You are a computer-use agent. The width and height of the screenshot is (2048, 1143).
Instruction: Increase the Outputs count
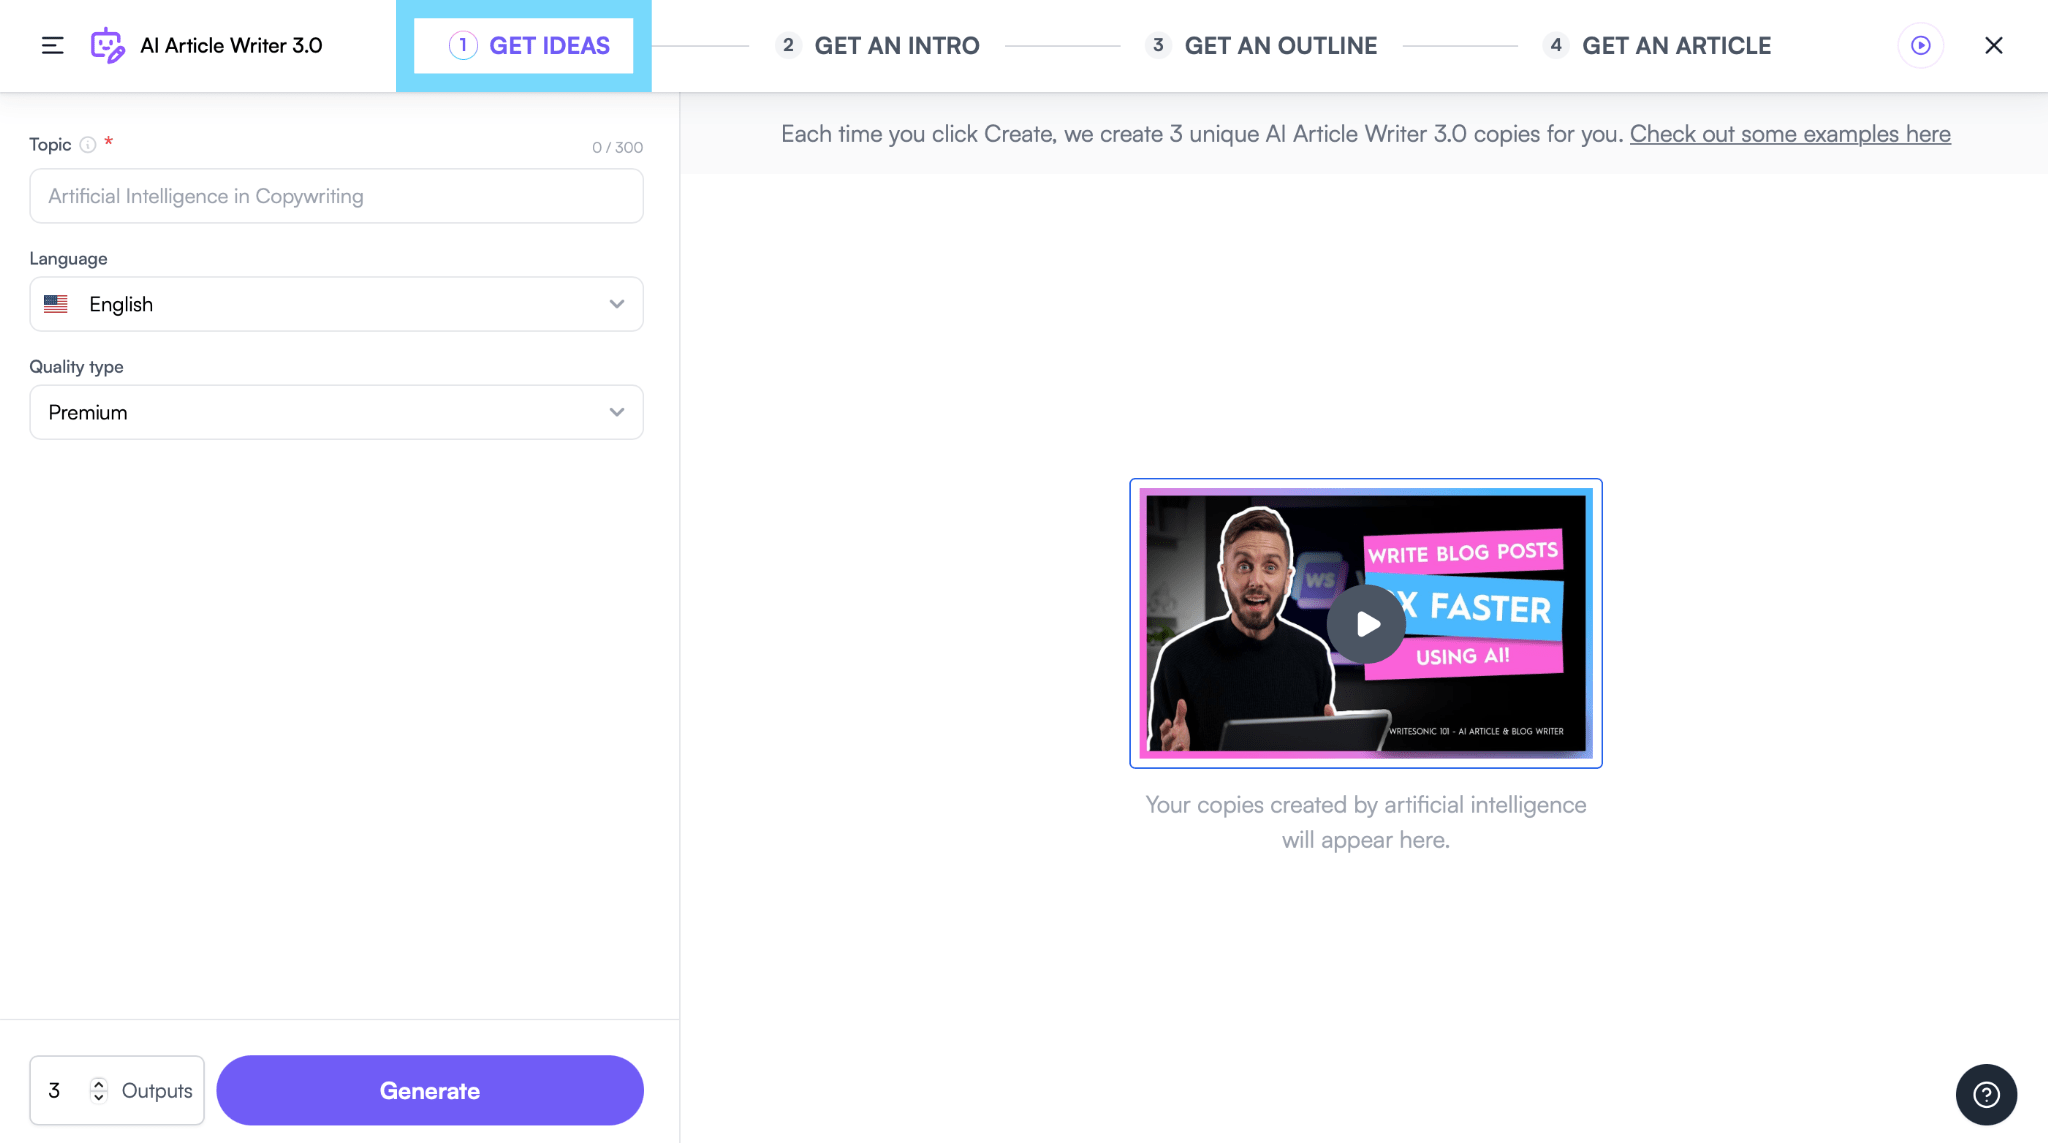98,1083
